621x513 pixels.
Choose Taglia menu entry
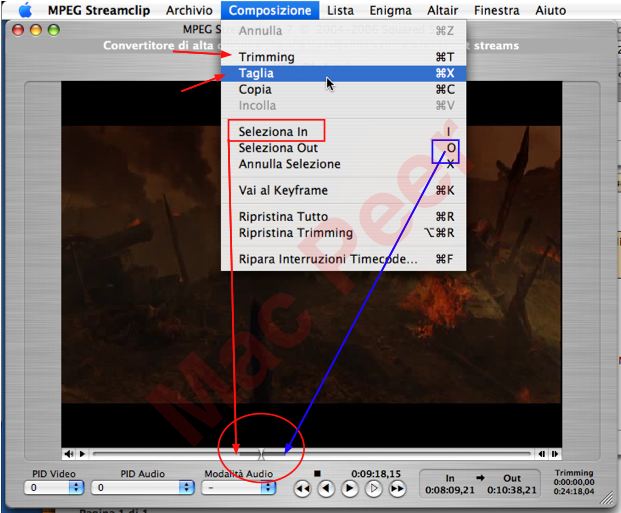pos(343,73)
